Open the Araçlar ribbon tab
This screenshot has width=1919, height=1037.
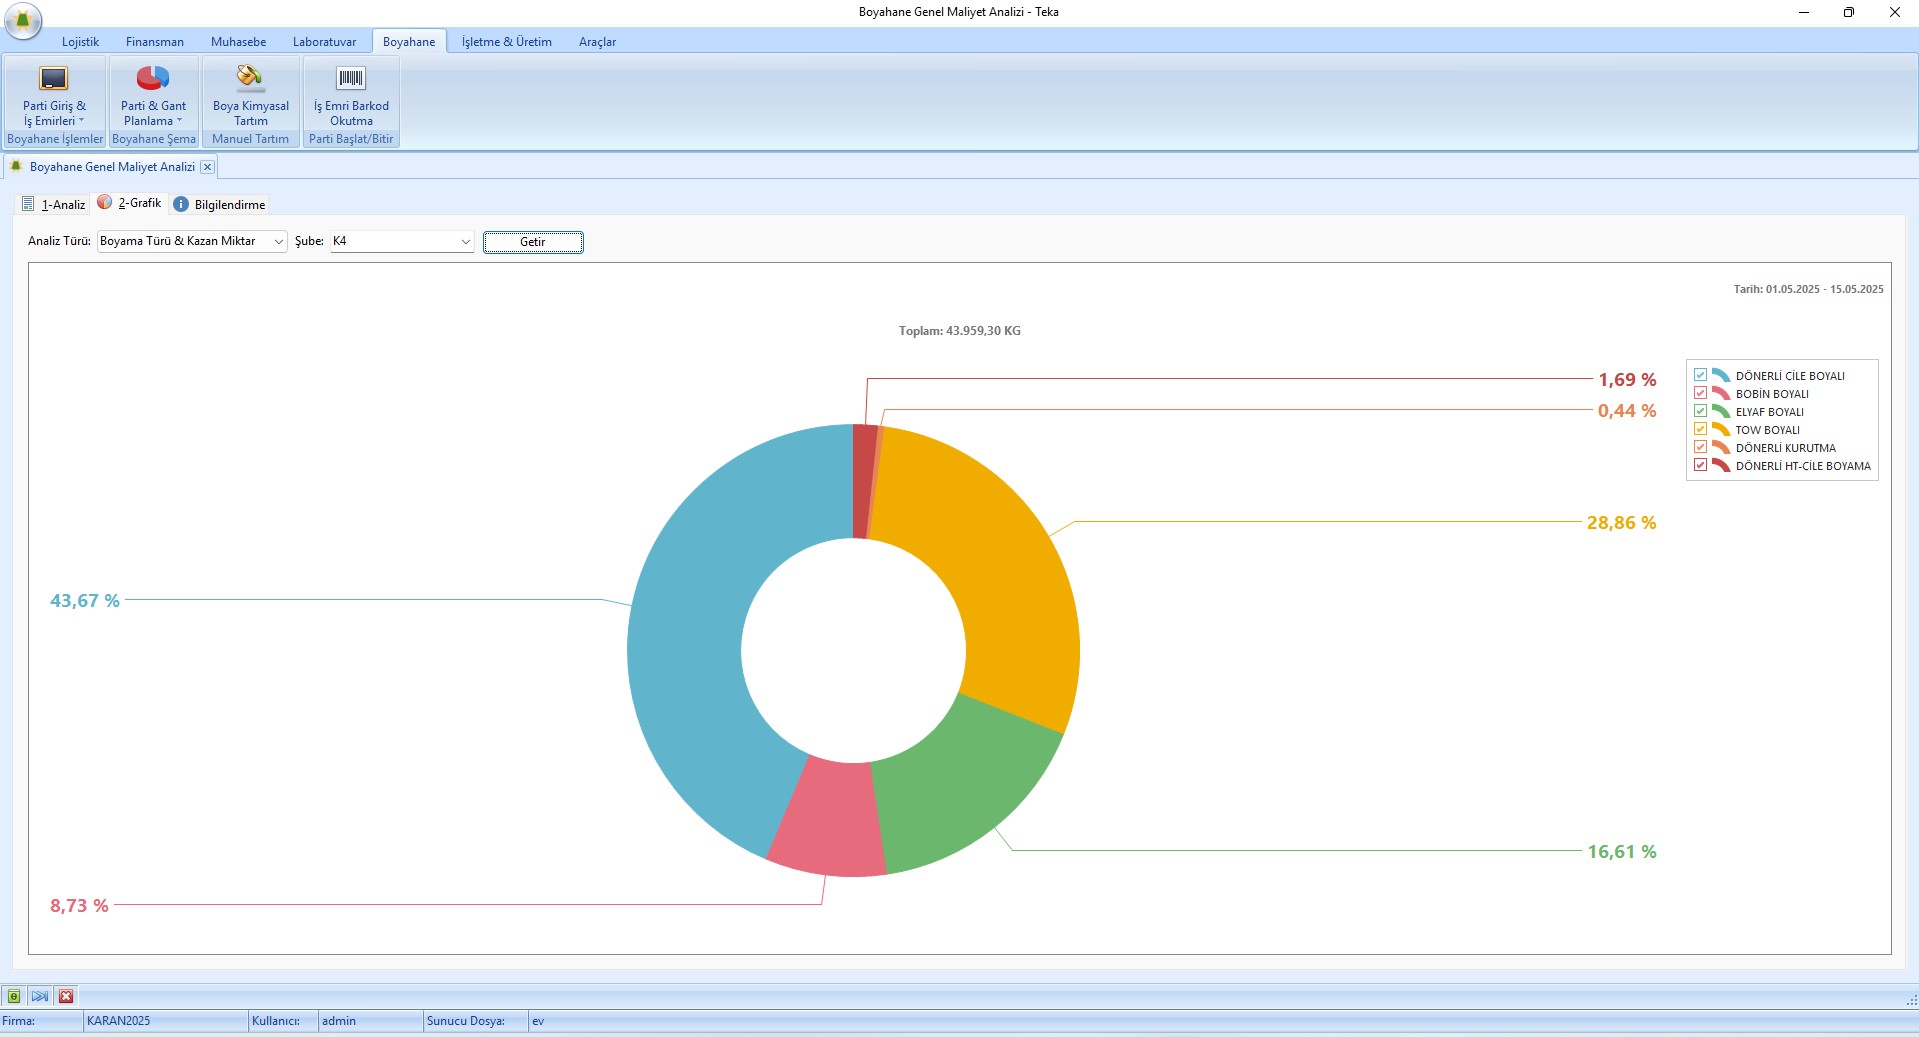pos(597,42)
